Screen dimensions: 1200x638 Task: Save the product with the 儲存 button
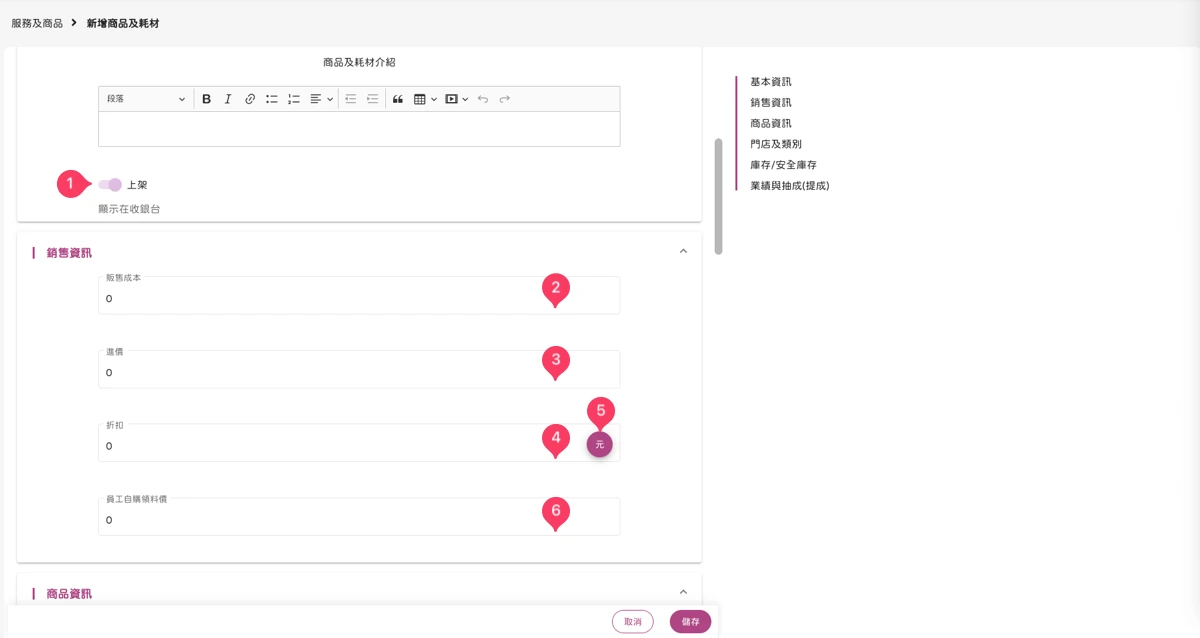coord(691,621)
